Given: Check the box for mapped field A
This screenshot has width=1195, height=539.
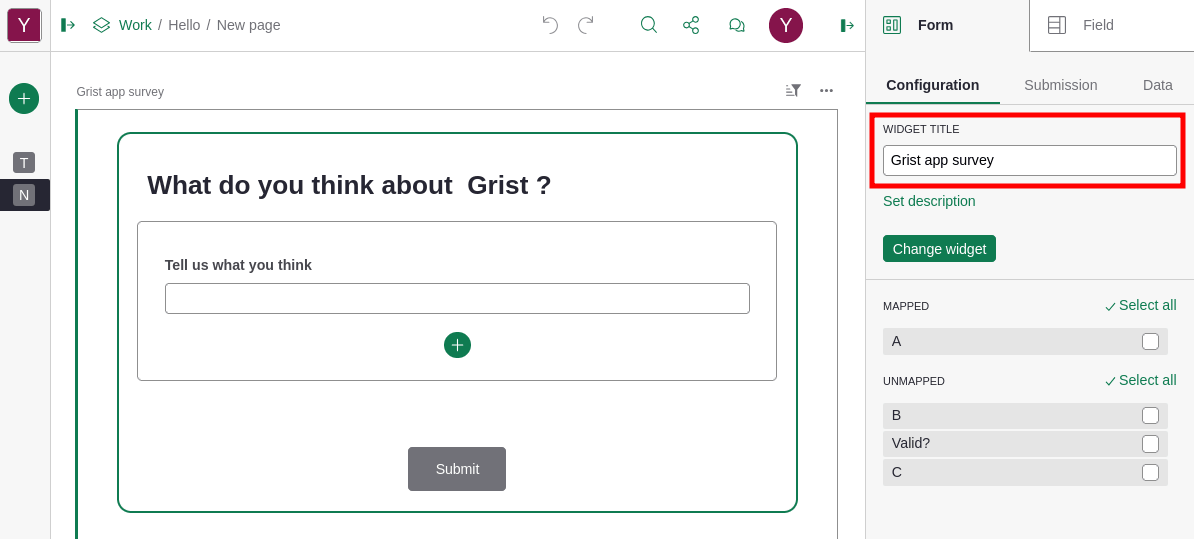Looking at the screenshot, I should [1150, 342].
